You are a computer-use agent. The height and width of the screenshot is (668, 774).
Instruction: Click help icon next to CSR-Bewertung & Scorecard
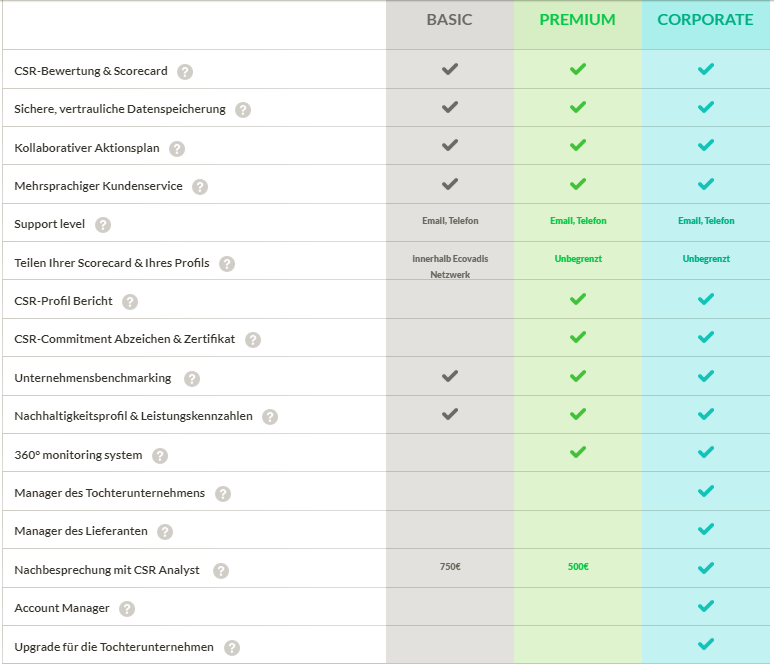(x=185, y=72)
